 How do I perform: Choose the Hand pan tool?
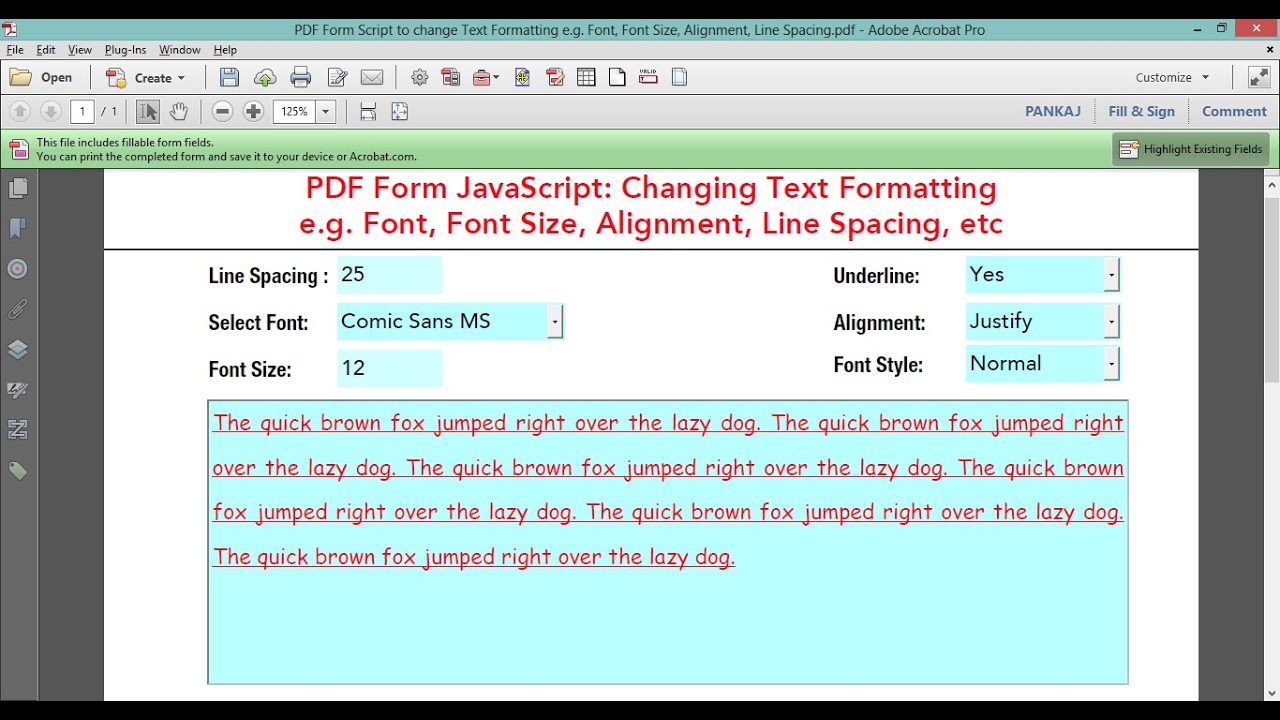pyautogui.click(x=178, y=112)
